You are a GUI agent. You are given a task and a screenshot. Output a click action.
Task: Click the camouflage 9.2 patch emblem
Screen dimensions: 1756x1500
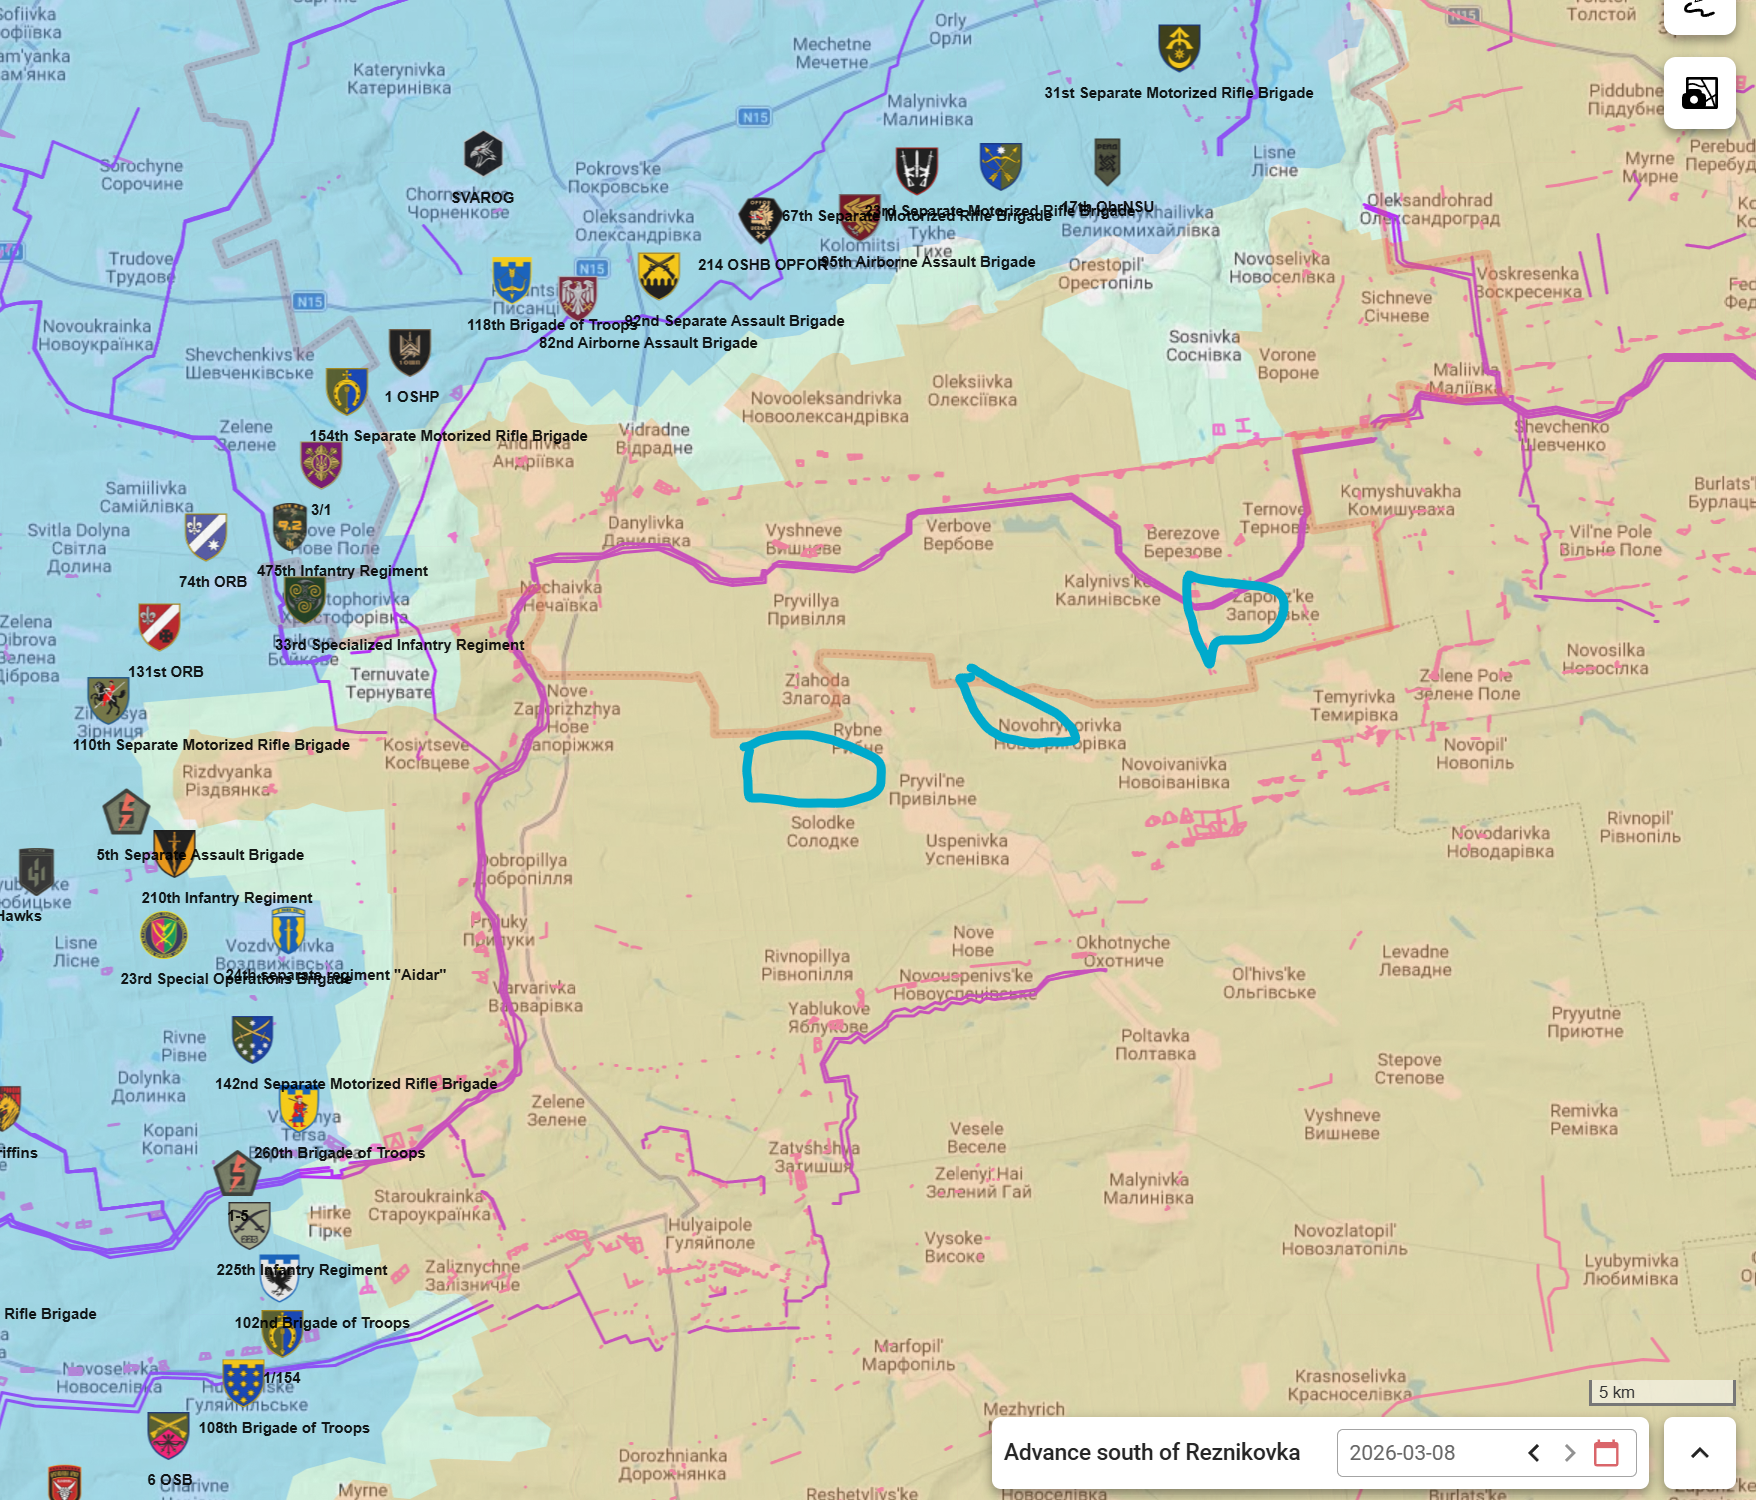click(290, 527)
